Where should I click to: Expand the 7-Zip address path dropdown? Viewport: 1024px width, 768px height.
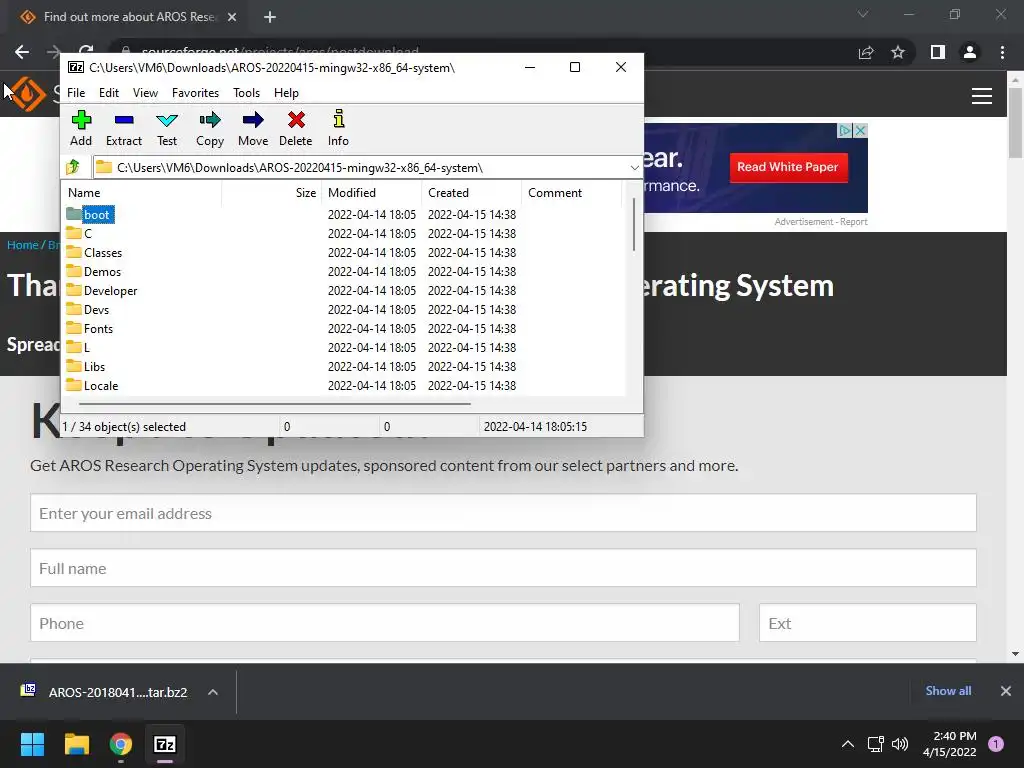pos(634,168)
